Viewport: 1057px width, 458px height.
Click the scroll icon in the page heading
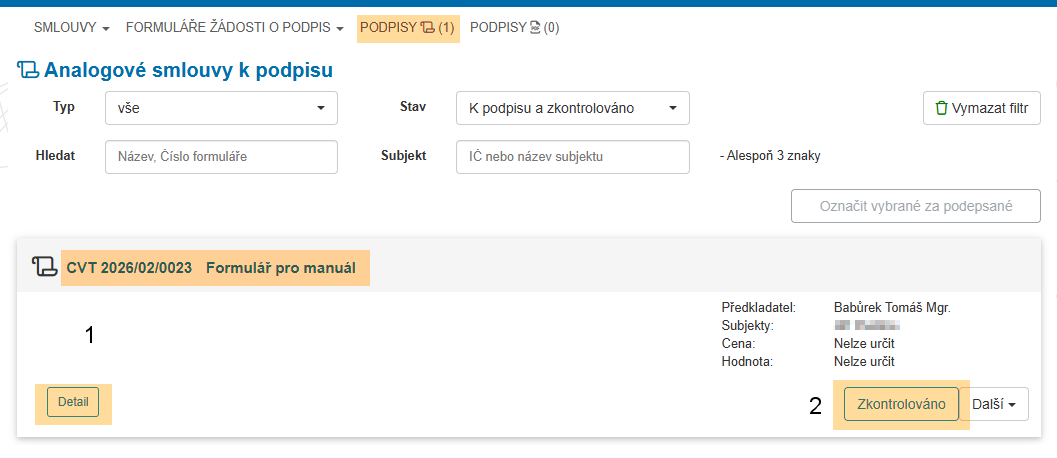[28, 70]
